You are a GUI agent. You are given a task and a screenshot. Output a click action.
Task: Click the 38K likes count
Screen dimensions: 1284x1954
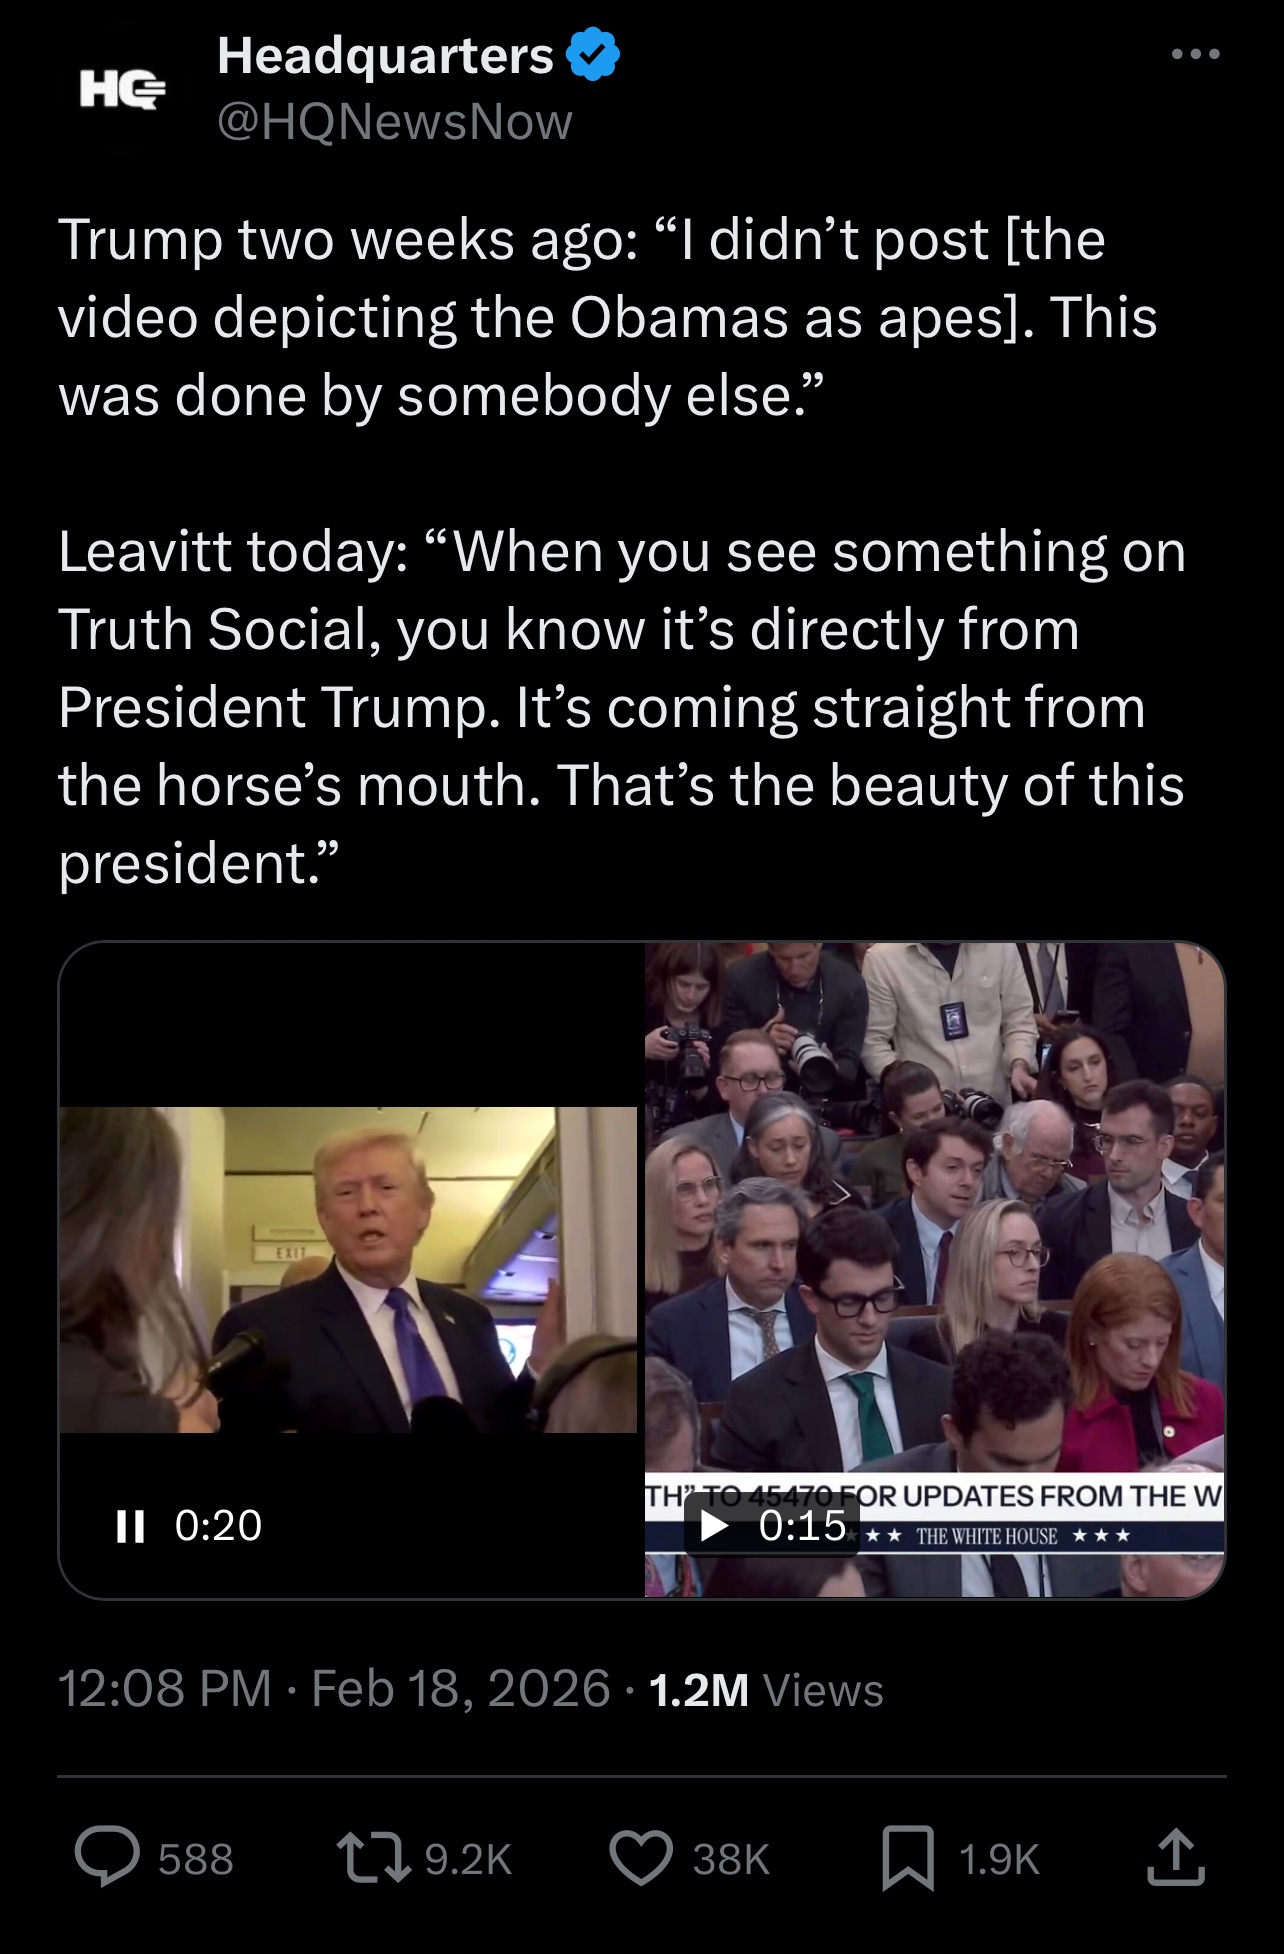pos(731,1859)
